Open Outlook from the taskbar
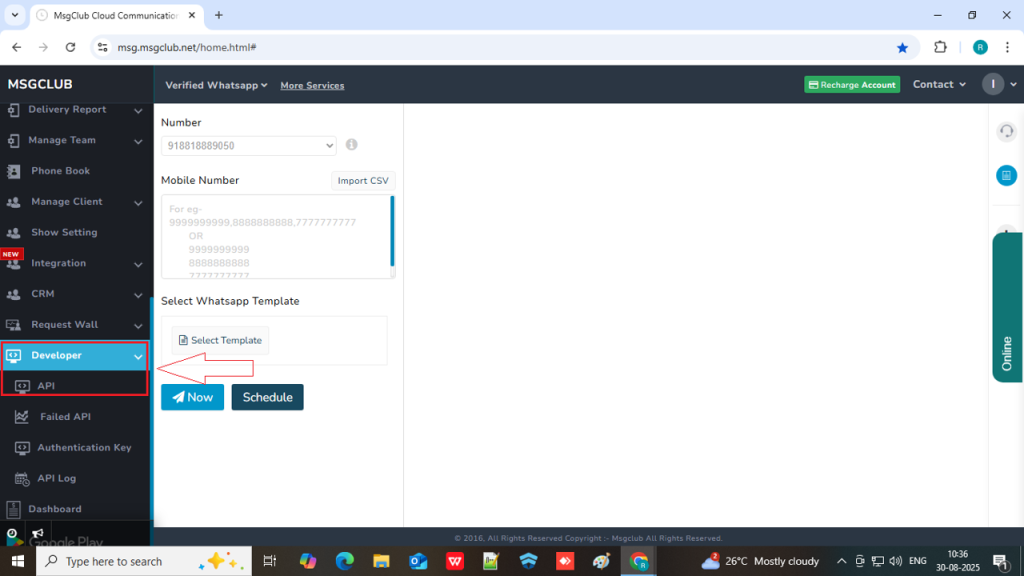Screen dimensions: 1024x576 point(418,561)
